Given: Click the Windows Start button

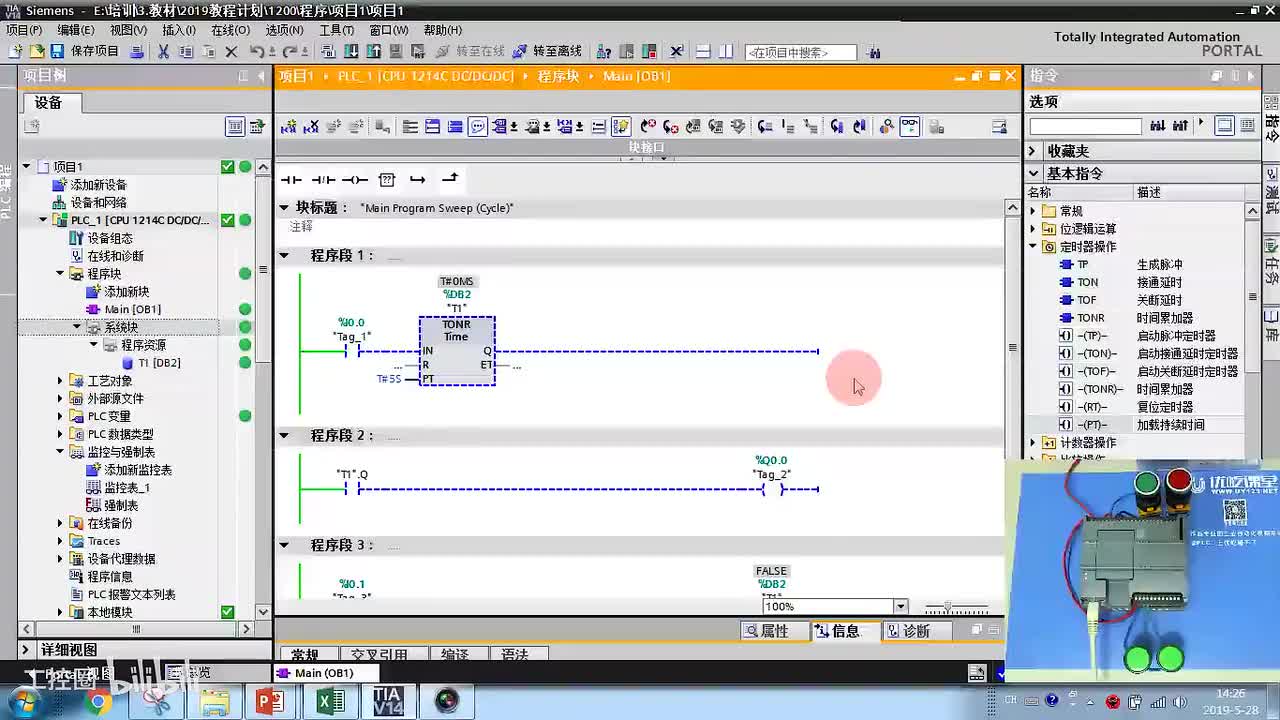Looking at the screenshot, I should pyautogui.click(x=22, y=702).
